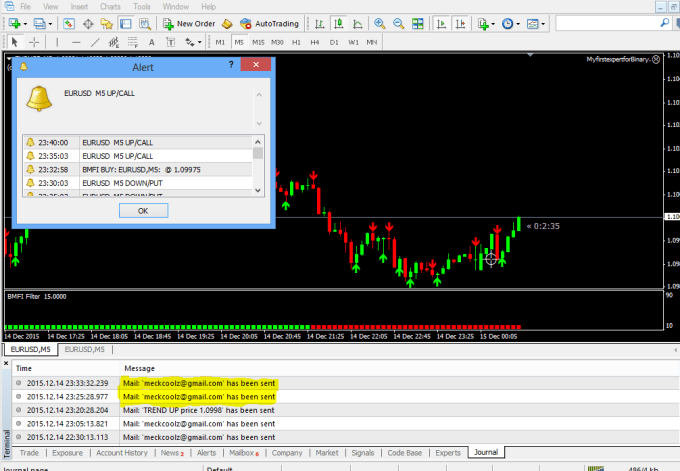Switch to the Account History tab
The width and height of the screenshot is (680, 471).
122,453
